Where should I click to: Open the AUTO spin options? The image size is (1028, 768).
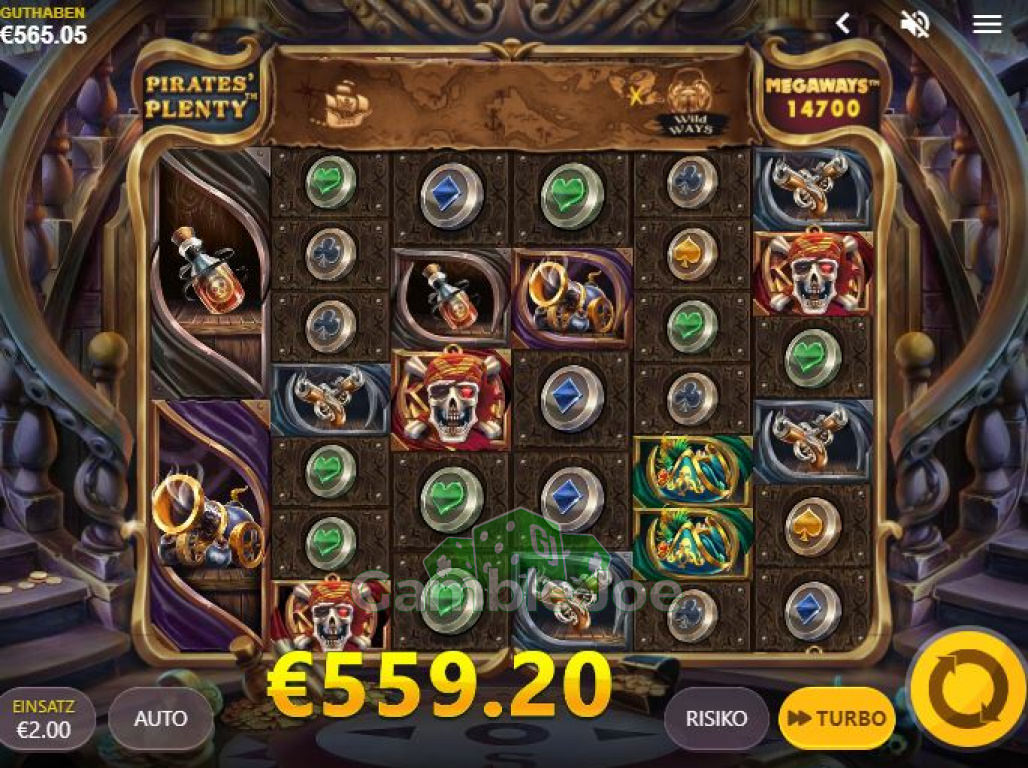(161, 718)
